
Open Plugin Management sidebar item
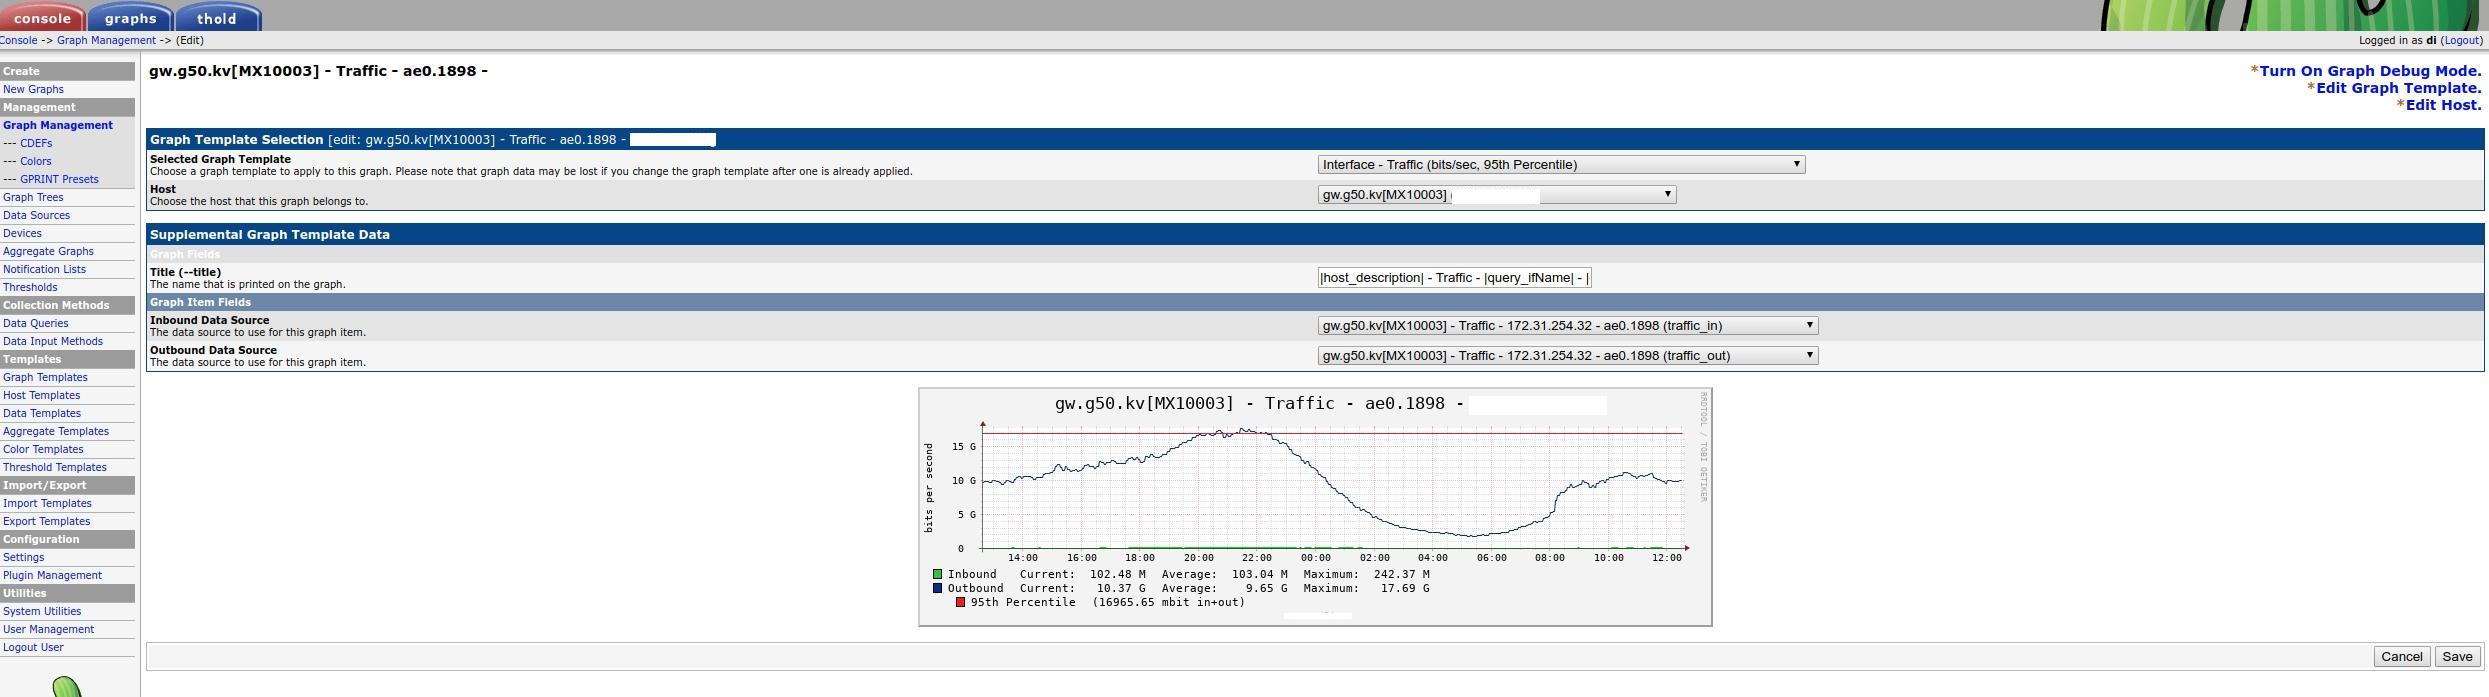(52, 575)
